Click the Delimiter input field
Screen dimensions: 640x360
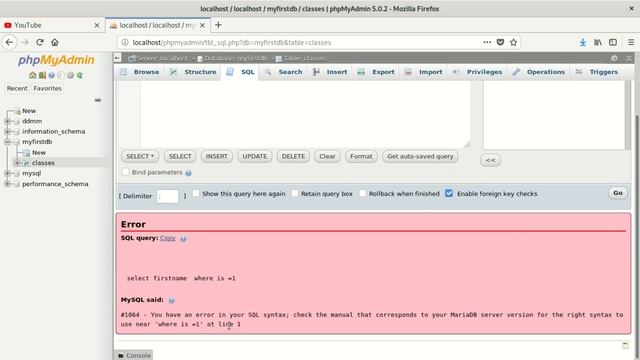(x=167, y=196)
